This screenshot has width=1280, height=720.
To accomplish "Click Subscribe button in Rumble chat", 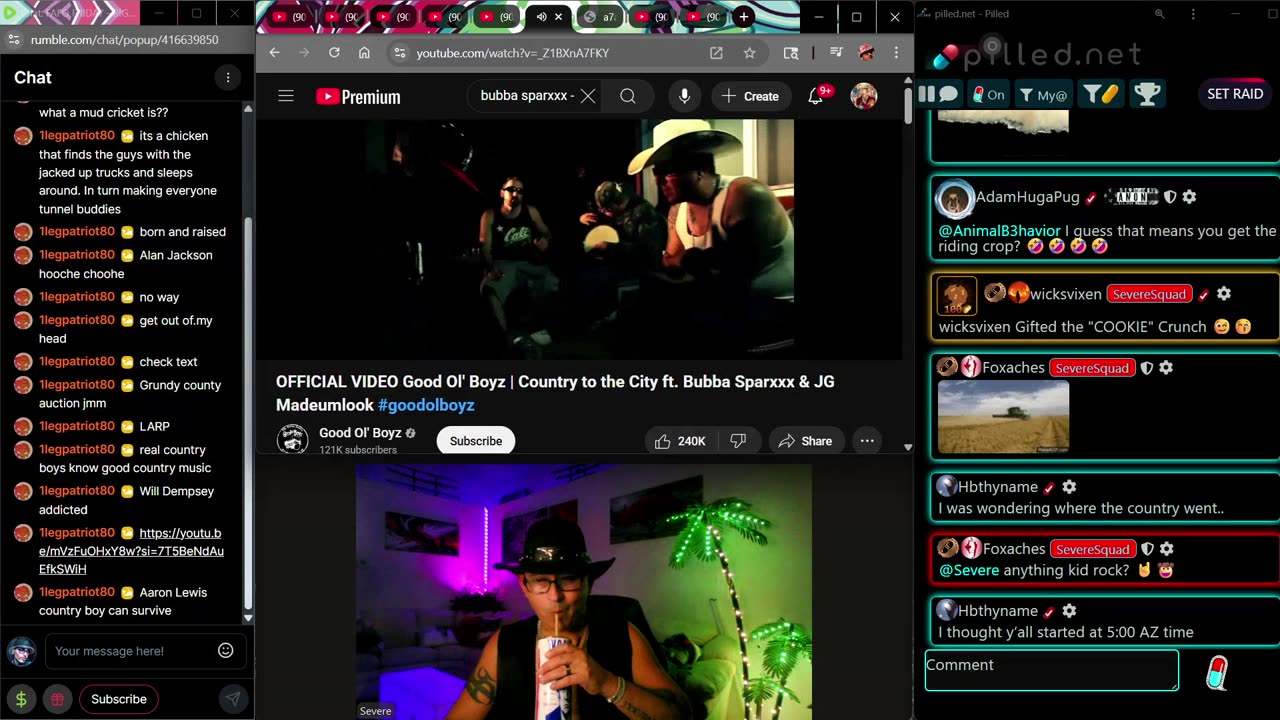I will coord(119,699).
